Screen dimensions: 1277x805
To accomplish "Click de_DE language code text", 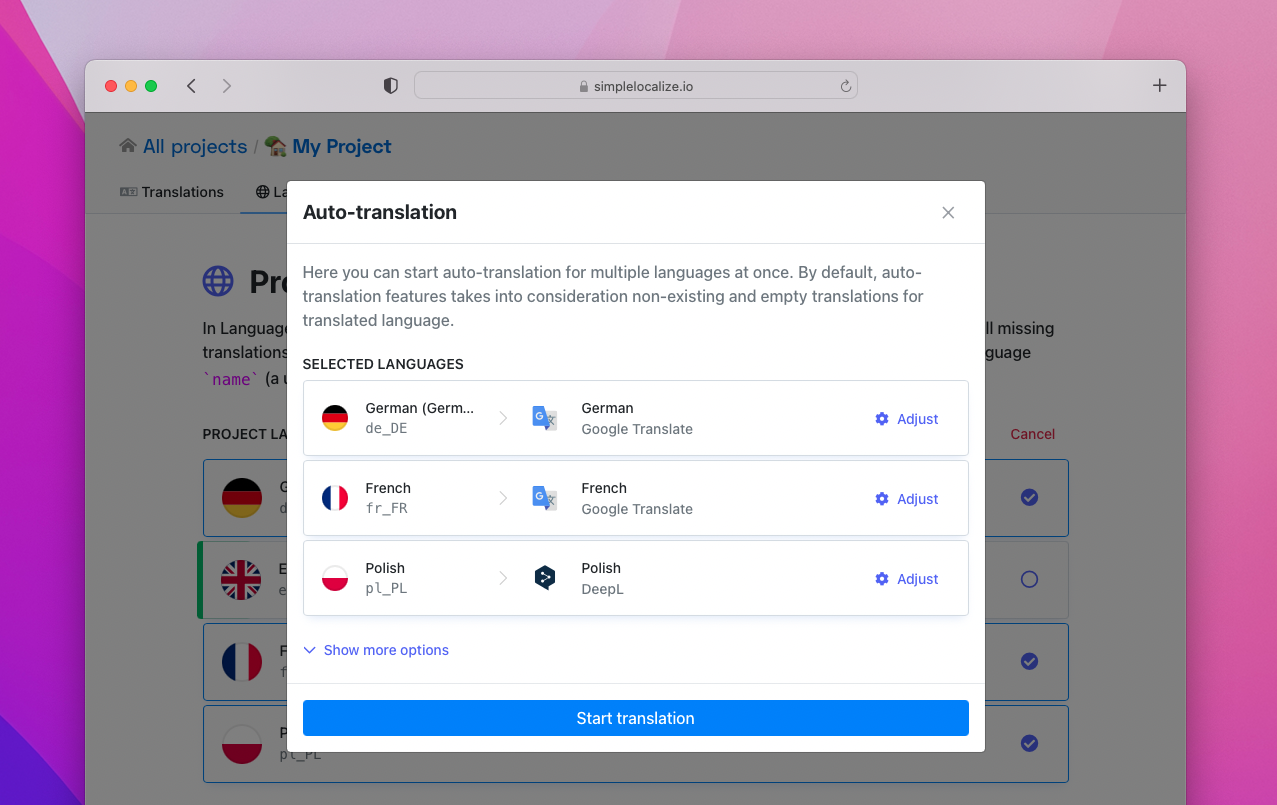I will tap(387, 429).
